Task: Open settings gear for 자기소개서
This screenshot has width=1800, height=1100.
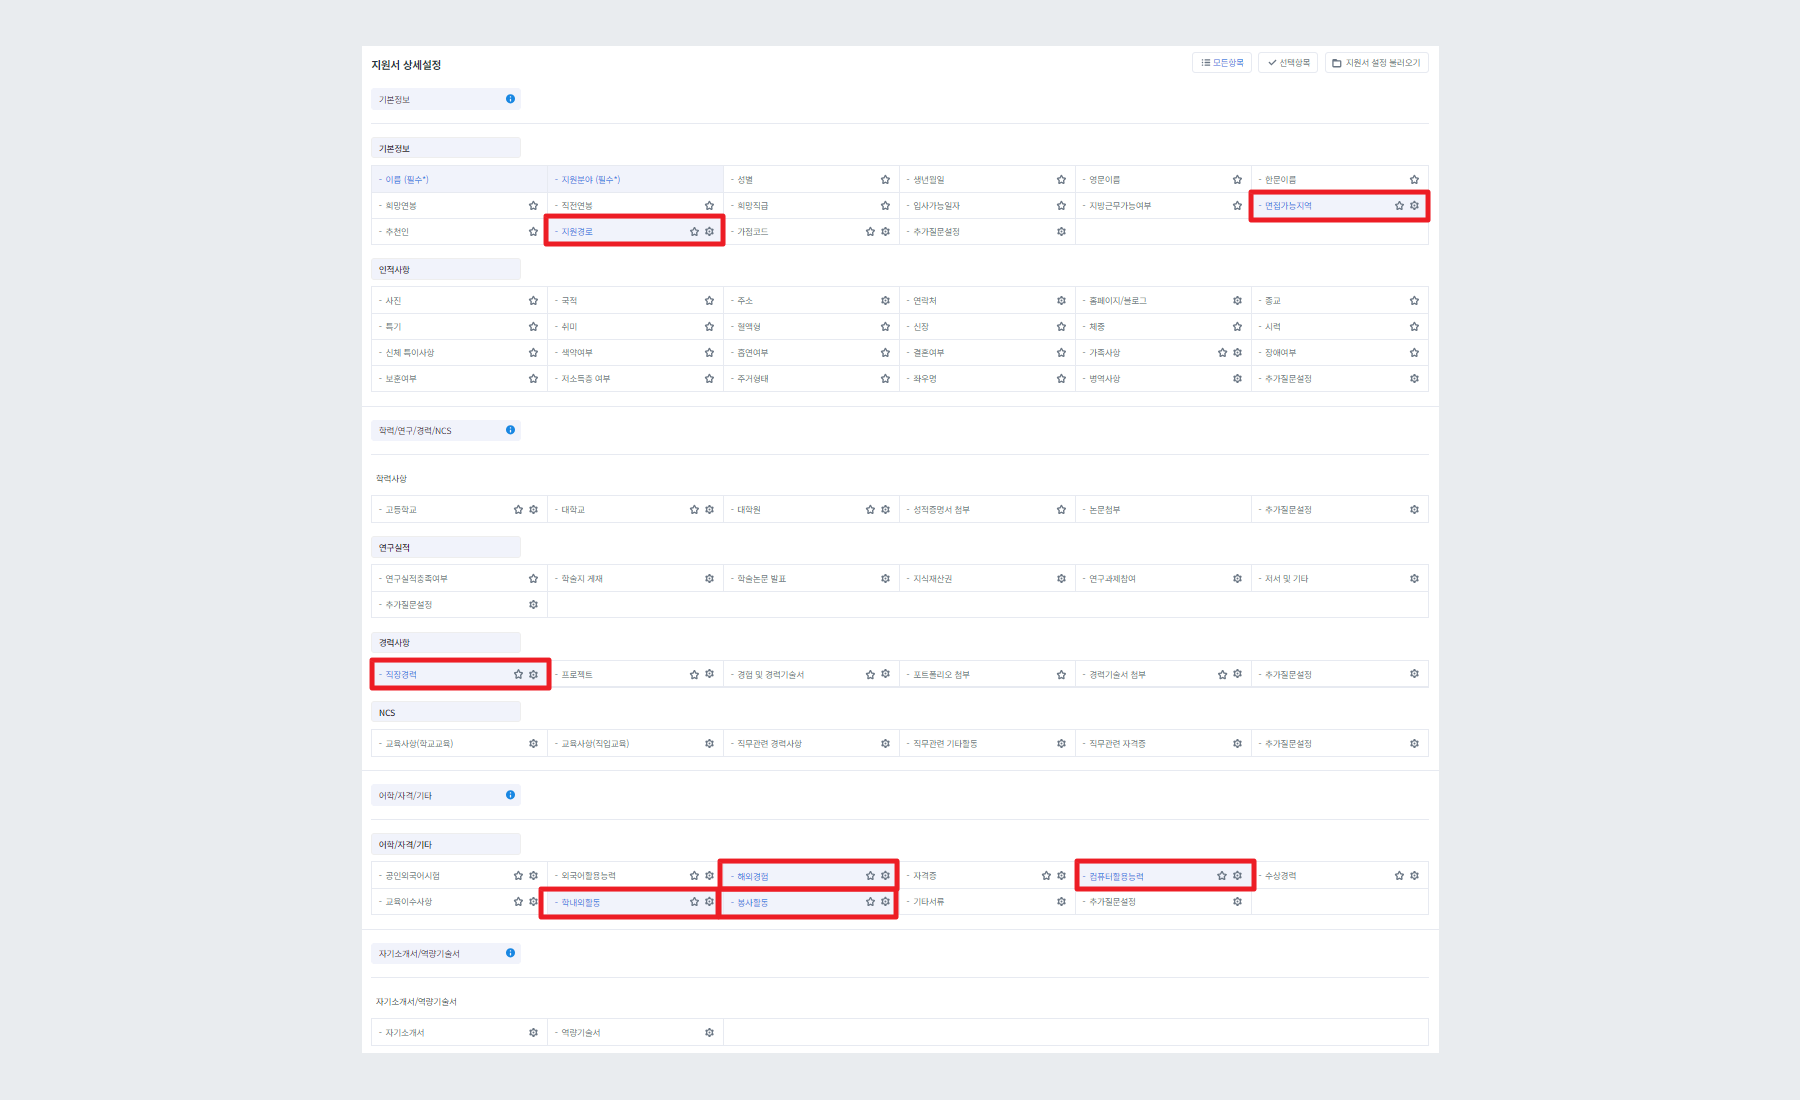Action: point(533,1033)
